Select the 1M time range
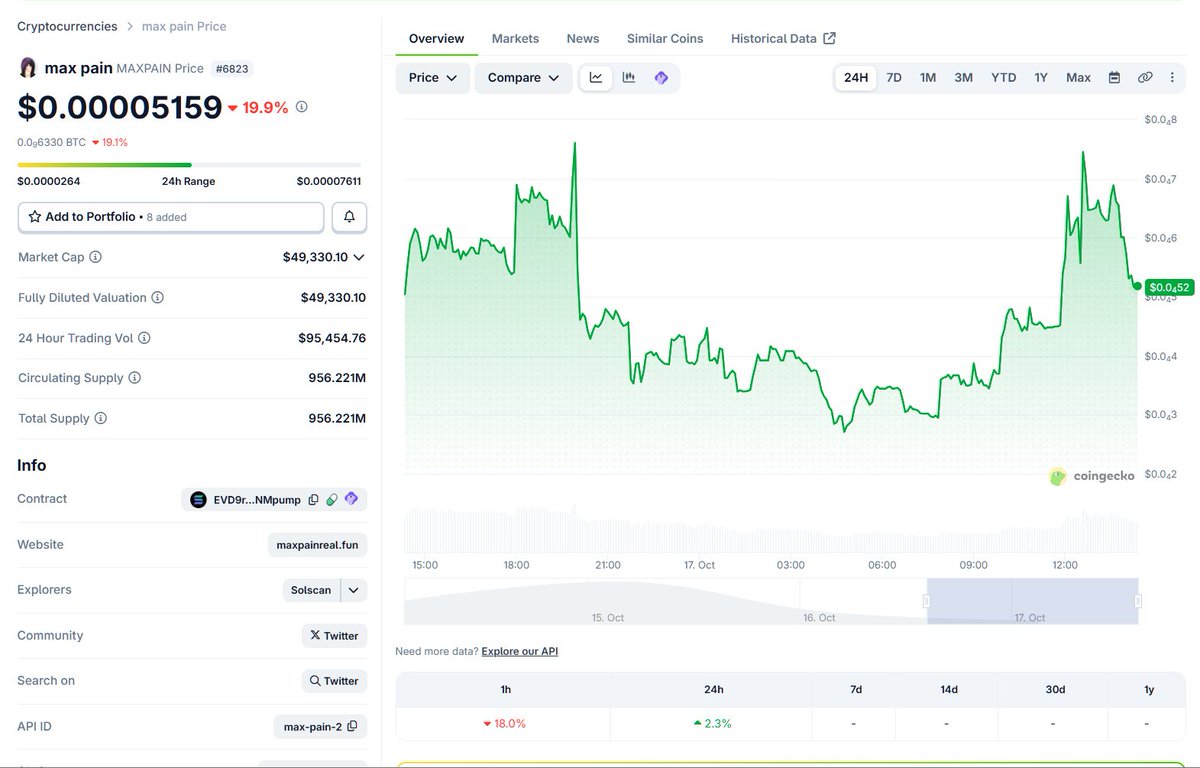Image resolution: width=1200 pixels, height=768 pixels. (x=928, y=78)
